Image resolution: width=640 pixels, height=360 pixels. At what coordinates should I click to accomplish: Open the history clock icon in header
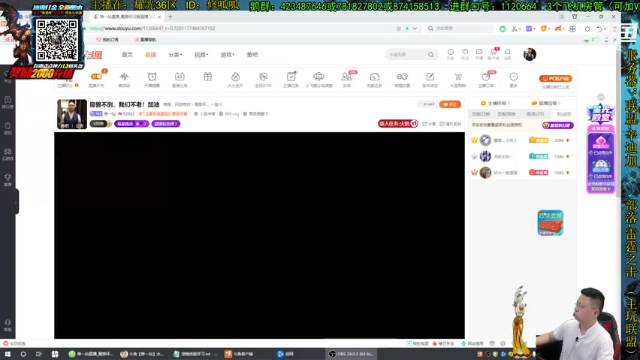451,52
